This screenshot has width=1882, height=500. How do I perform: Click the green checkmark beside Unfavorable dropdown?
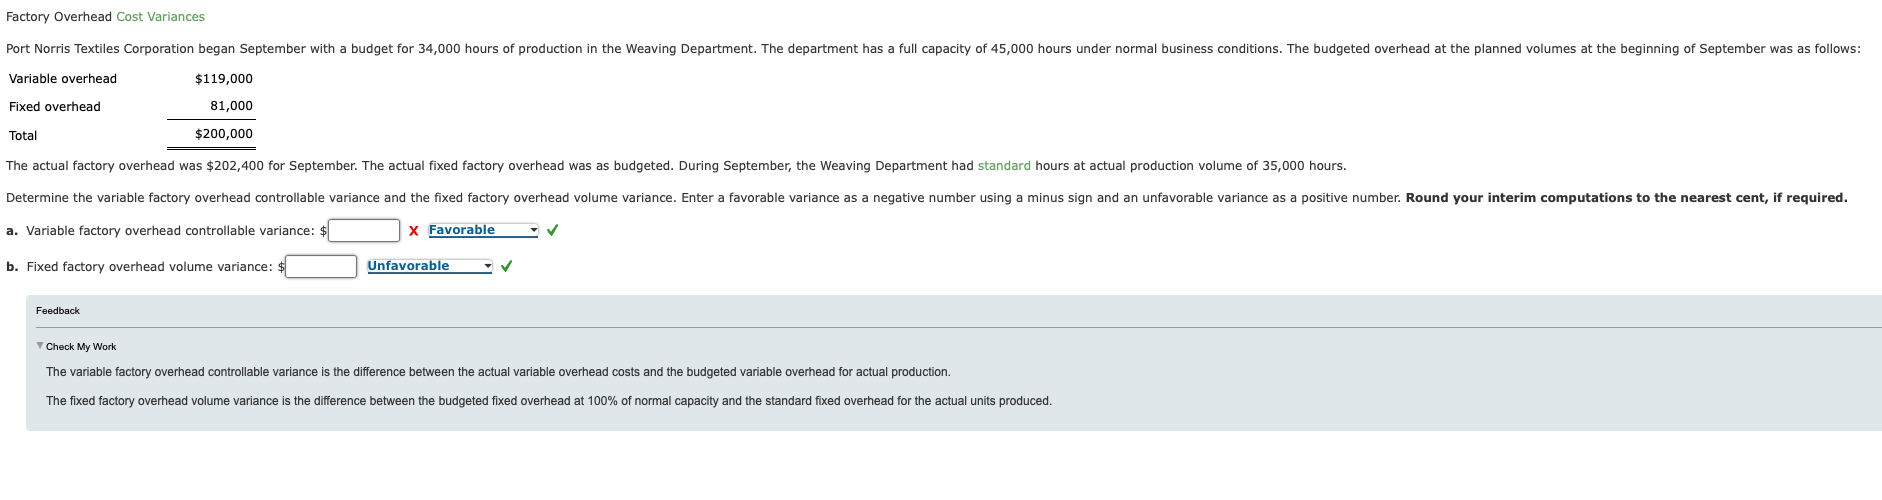click(x=507, y=266)
